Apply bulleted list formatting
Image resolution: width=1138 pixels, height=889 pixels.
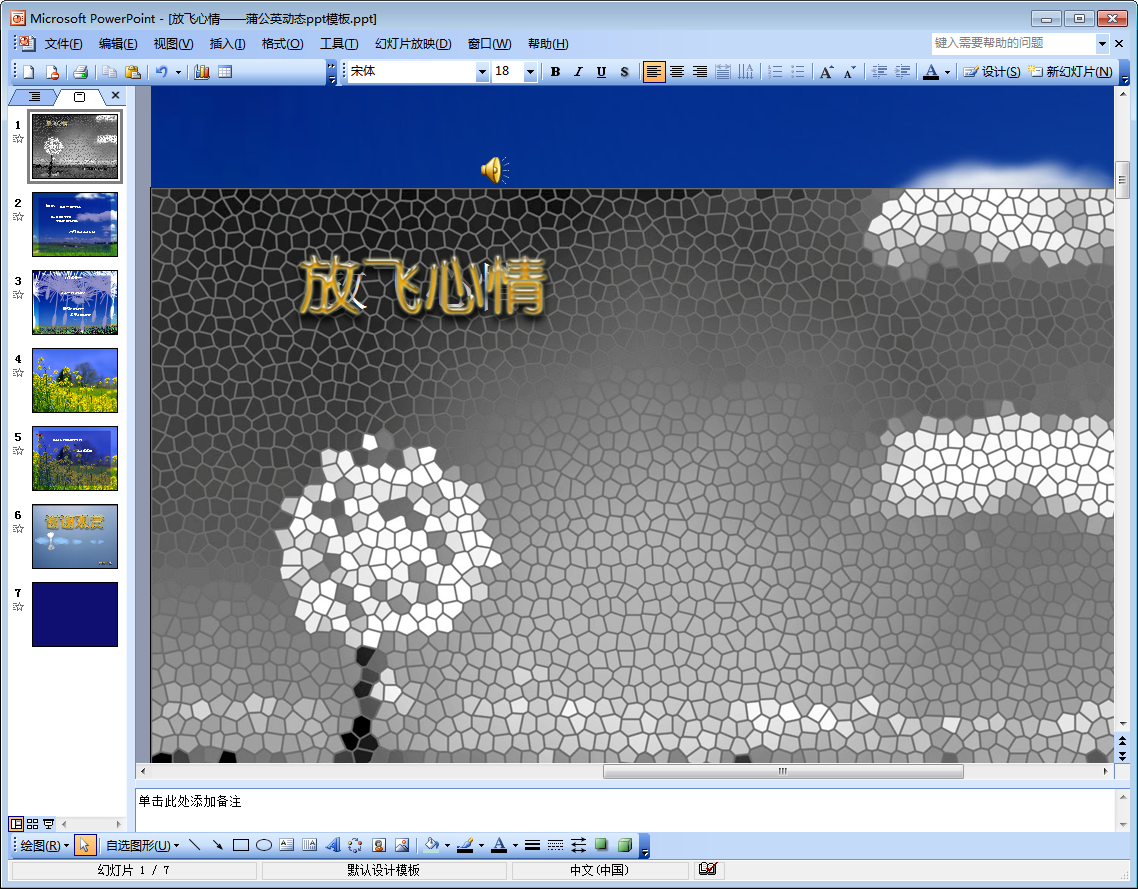pyautogui.click(x=798, y=72)
